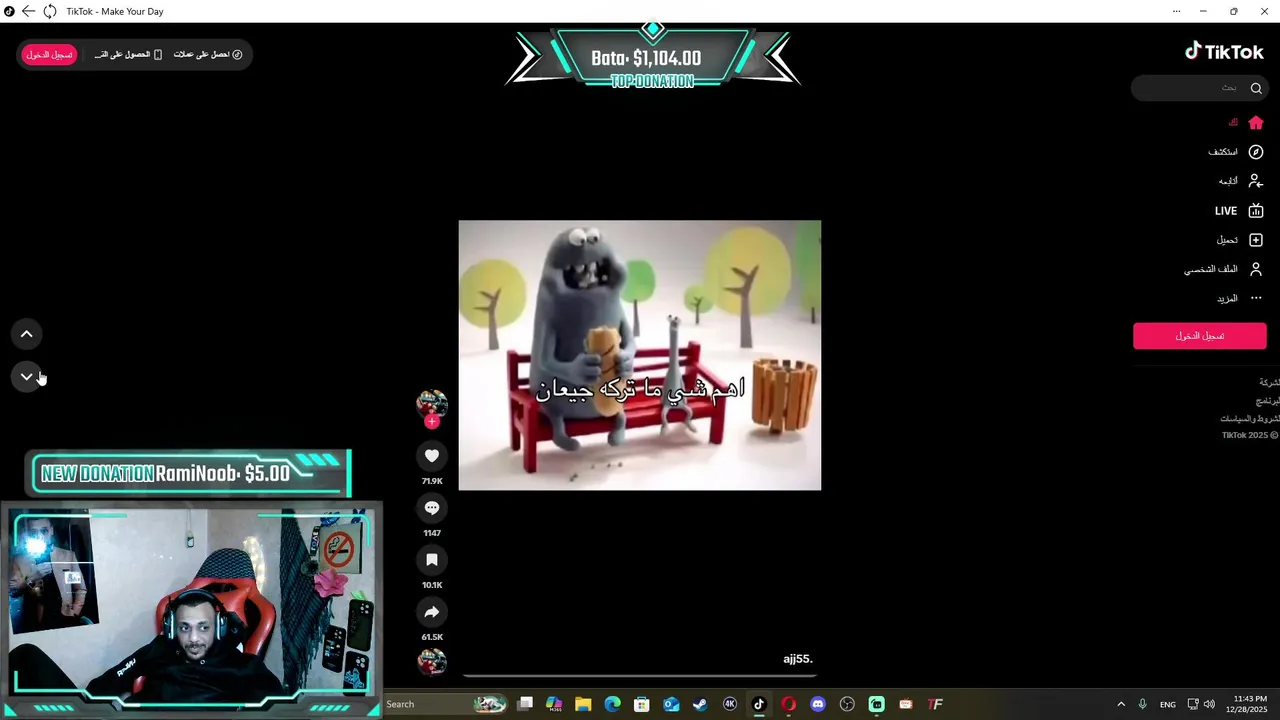
Task: Open Opera browser from the taskbar
Action: pos(788,704)
